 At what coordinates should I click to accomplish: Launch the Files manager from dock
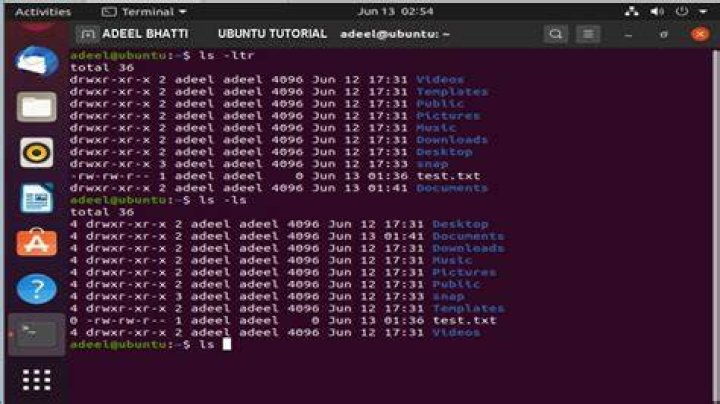pos(37,107)
